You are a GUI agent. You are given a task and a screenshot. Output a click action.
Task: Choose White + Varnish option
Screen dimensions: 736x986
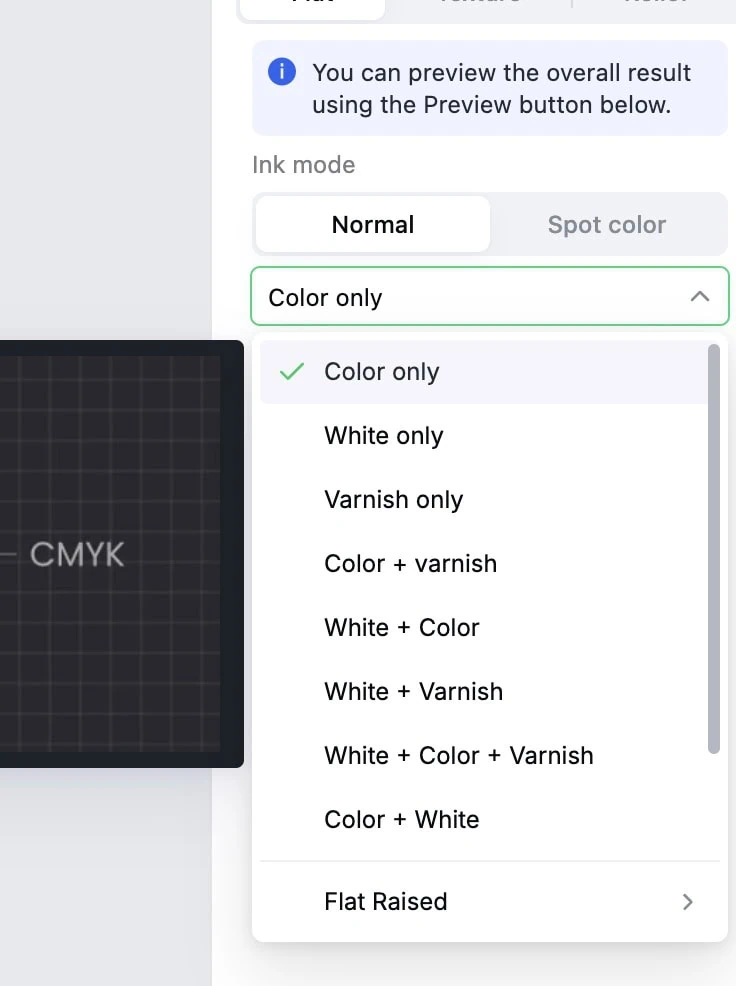click(483, 692)
